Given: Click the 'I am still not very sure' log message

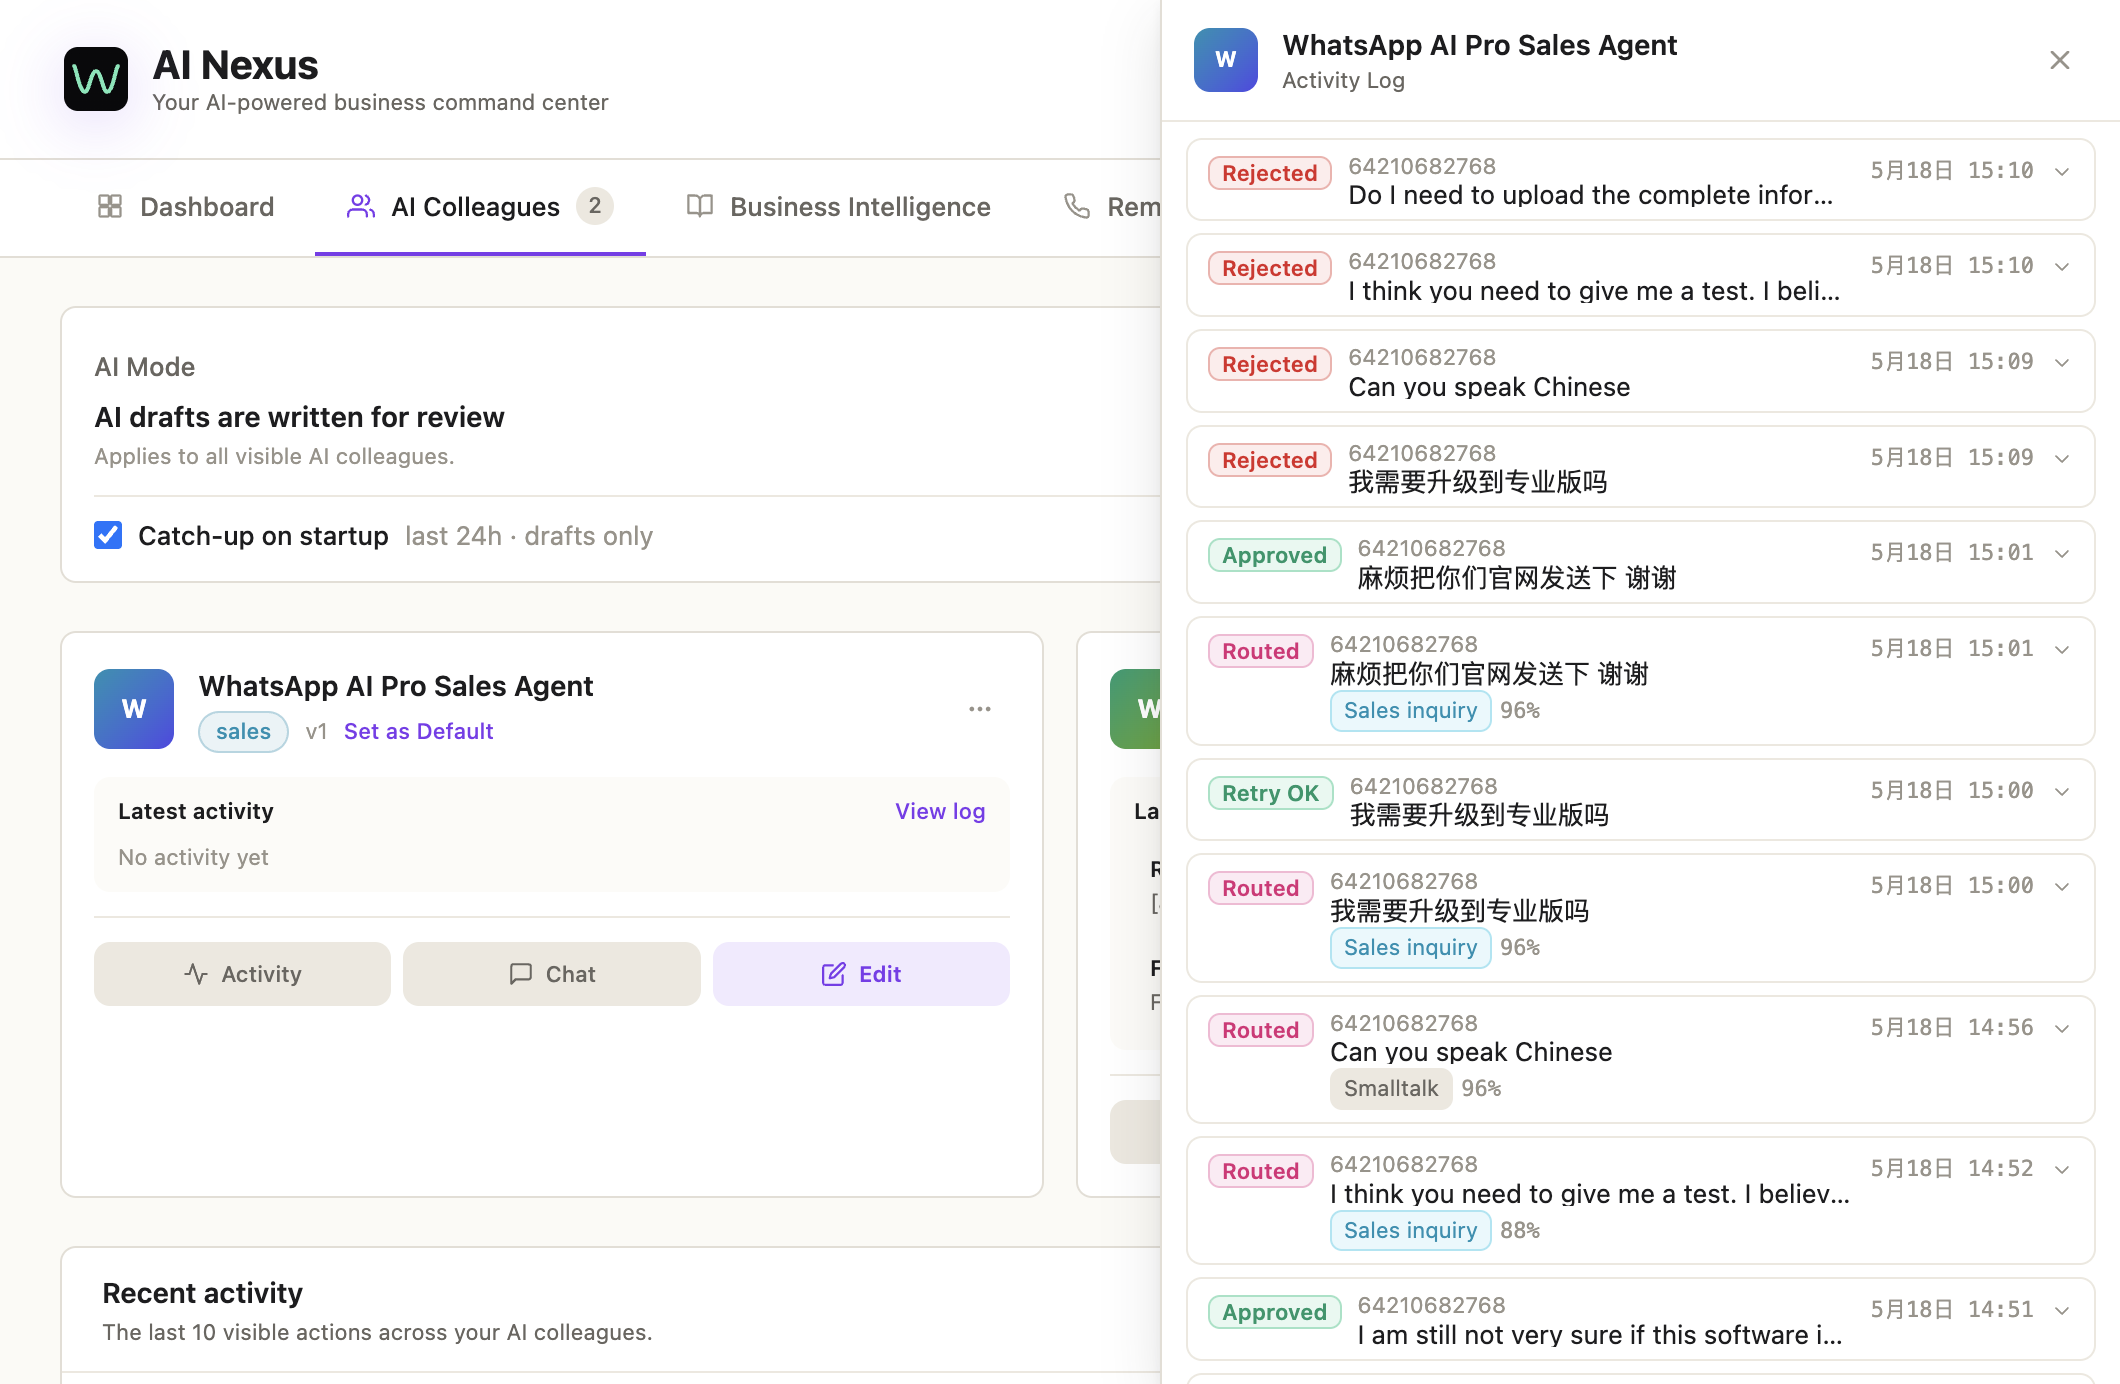Looking at the screenshot, I should pyautogui.click(x=1600, y=1335).
